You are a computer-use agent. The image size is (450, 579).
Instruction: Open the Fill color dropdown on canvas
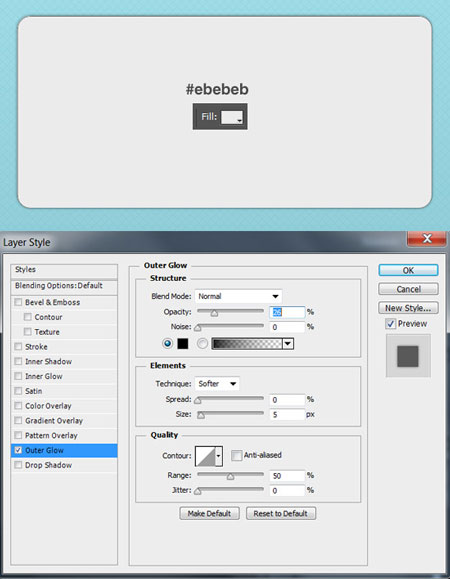[232, 118]
